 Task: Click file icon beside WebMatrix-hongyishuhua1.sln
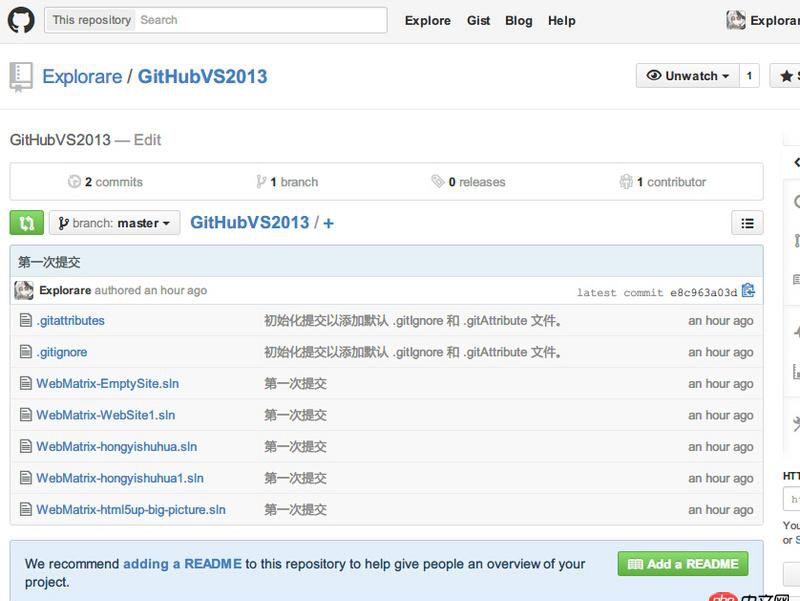(26, 478)
